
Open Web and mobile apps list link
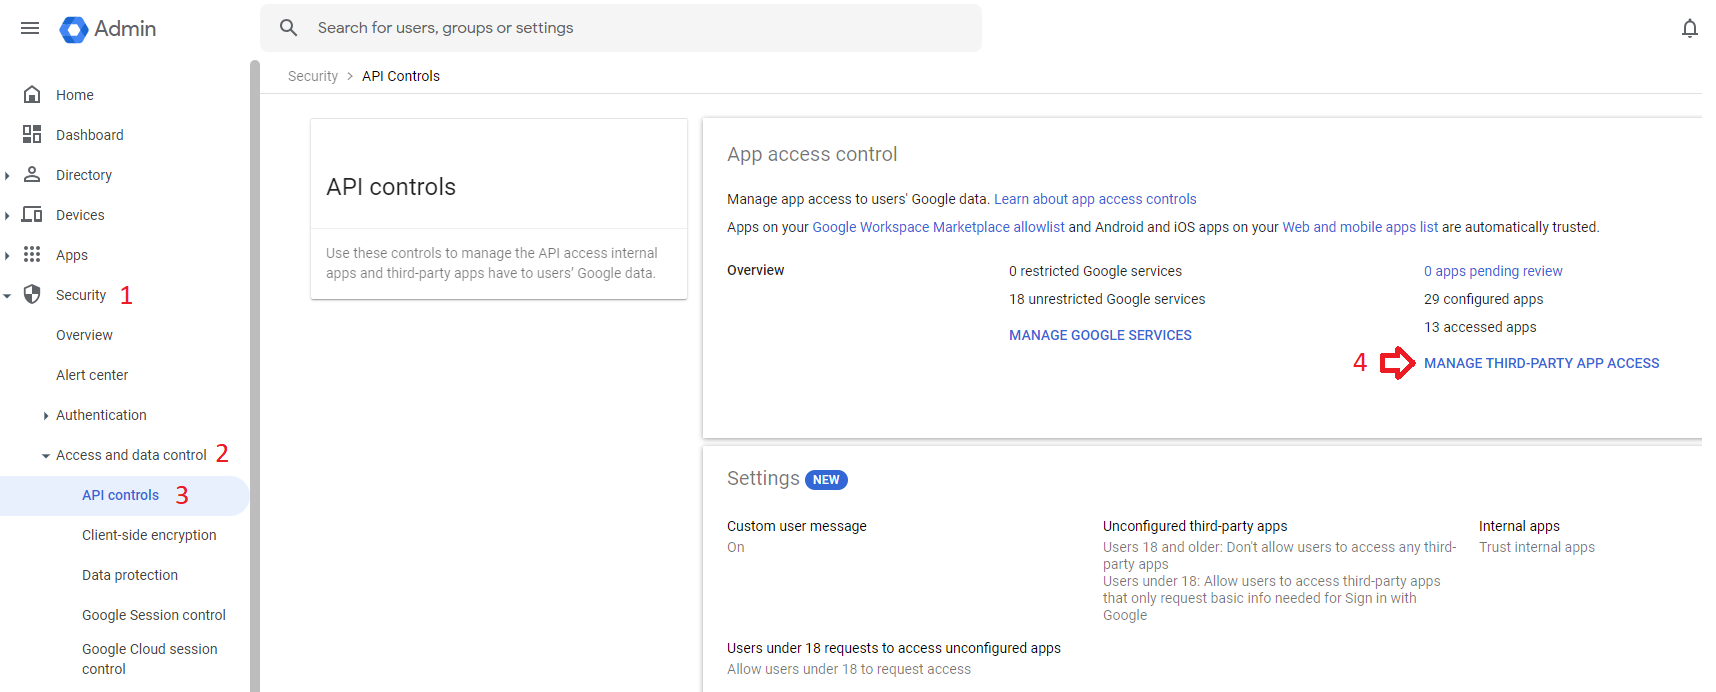pos(1360,227)
